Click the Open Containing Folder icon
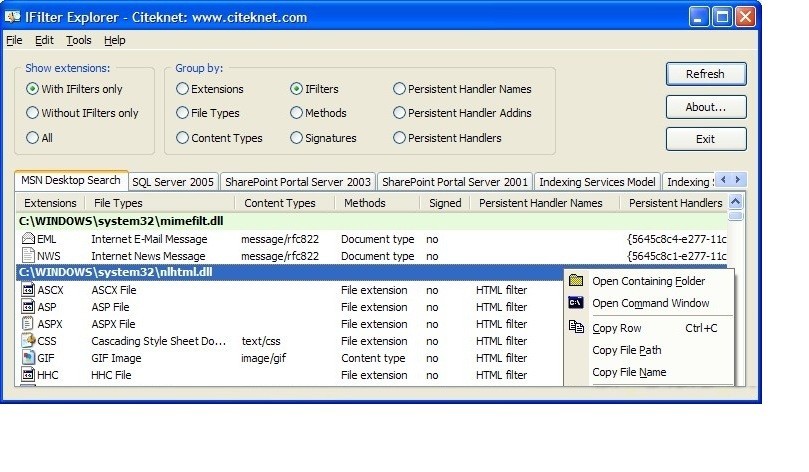Image resolution: width=809 pixels, height=472 pixels. 576,281
